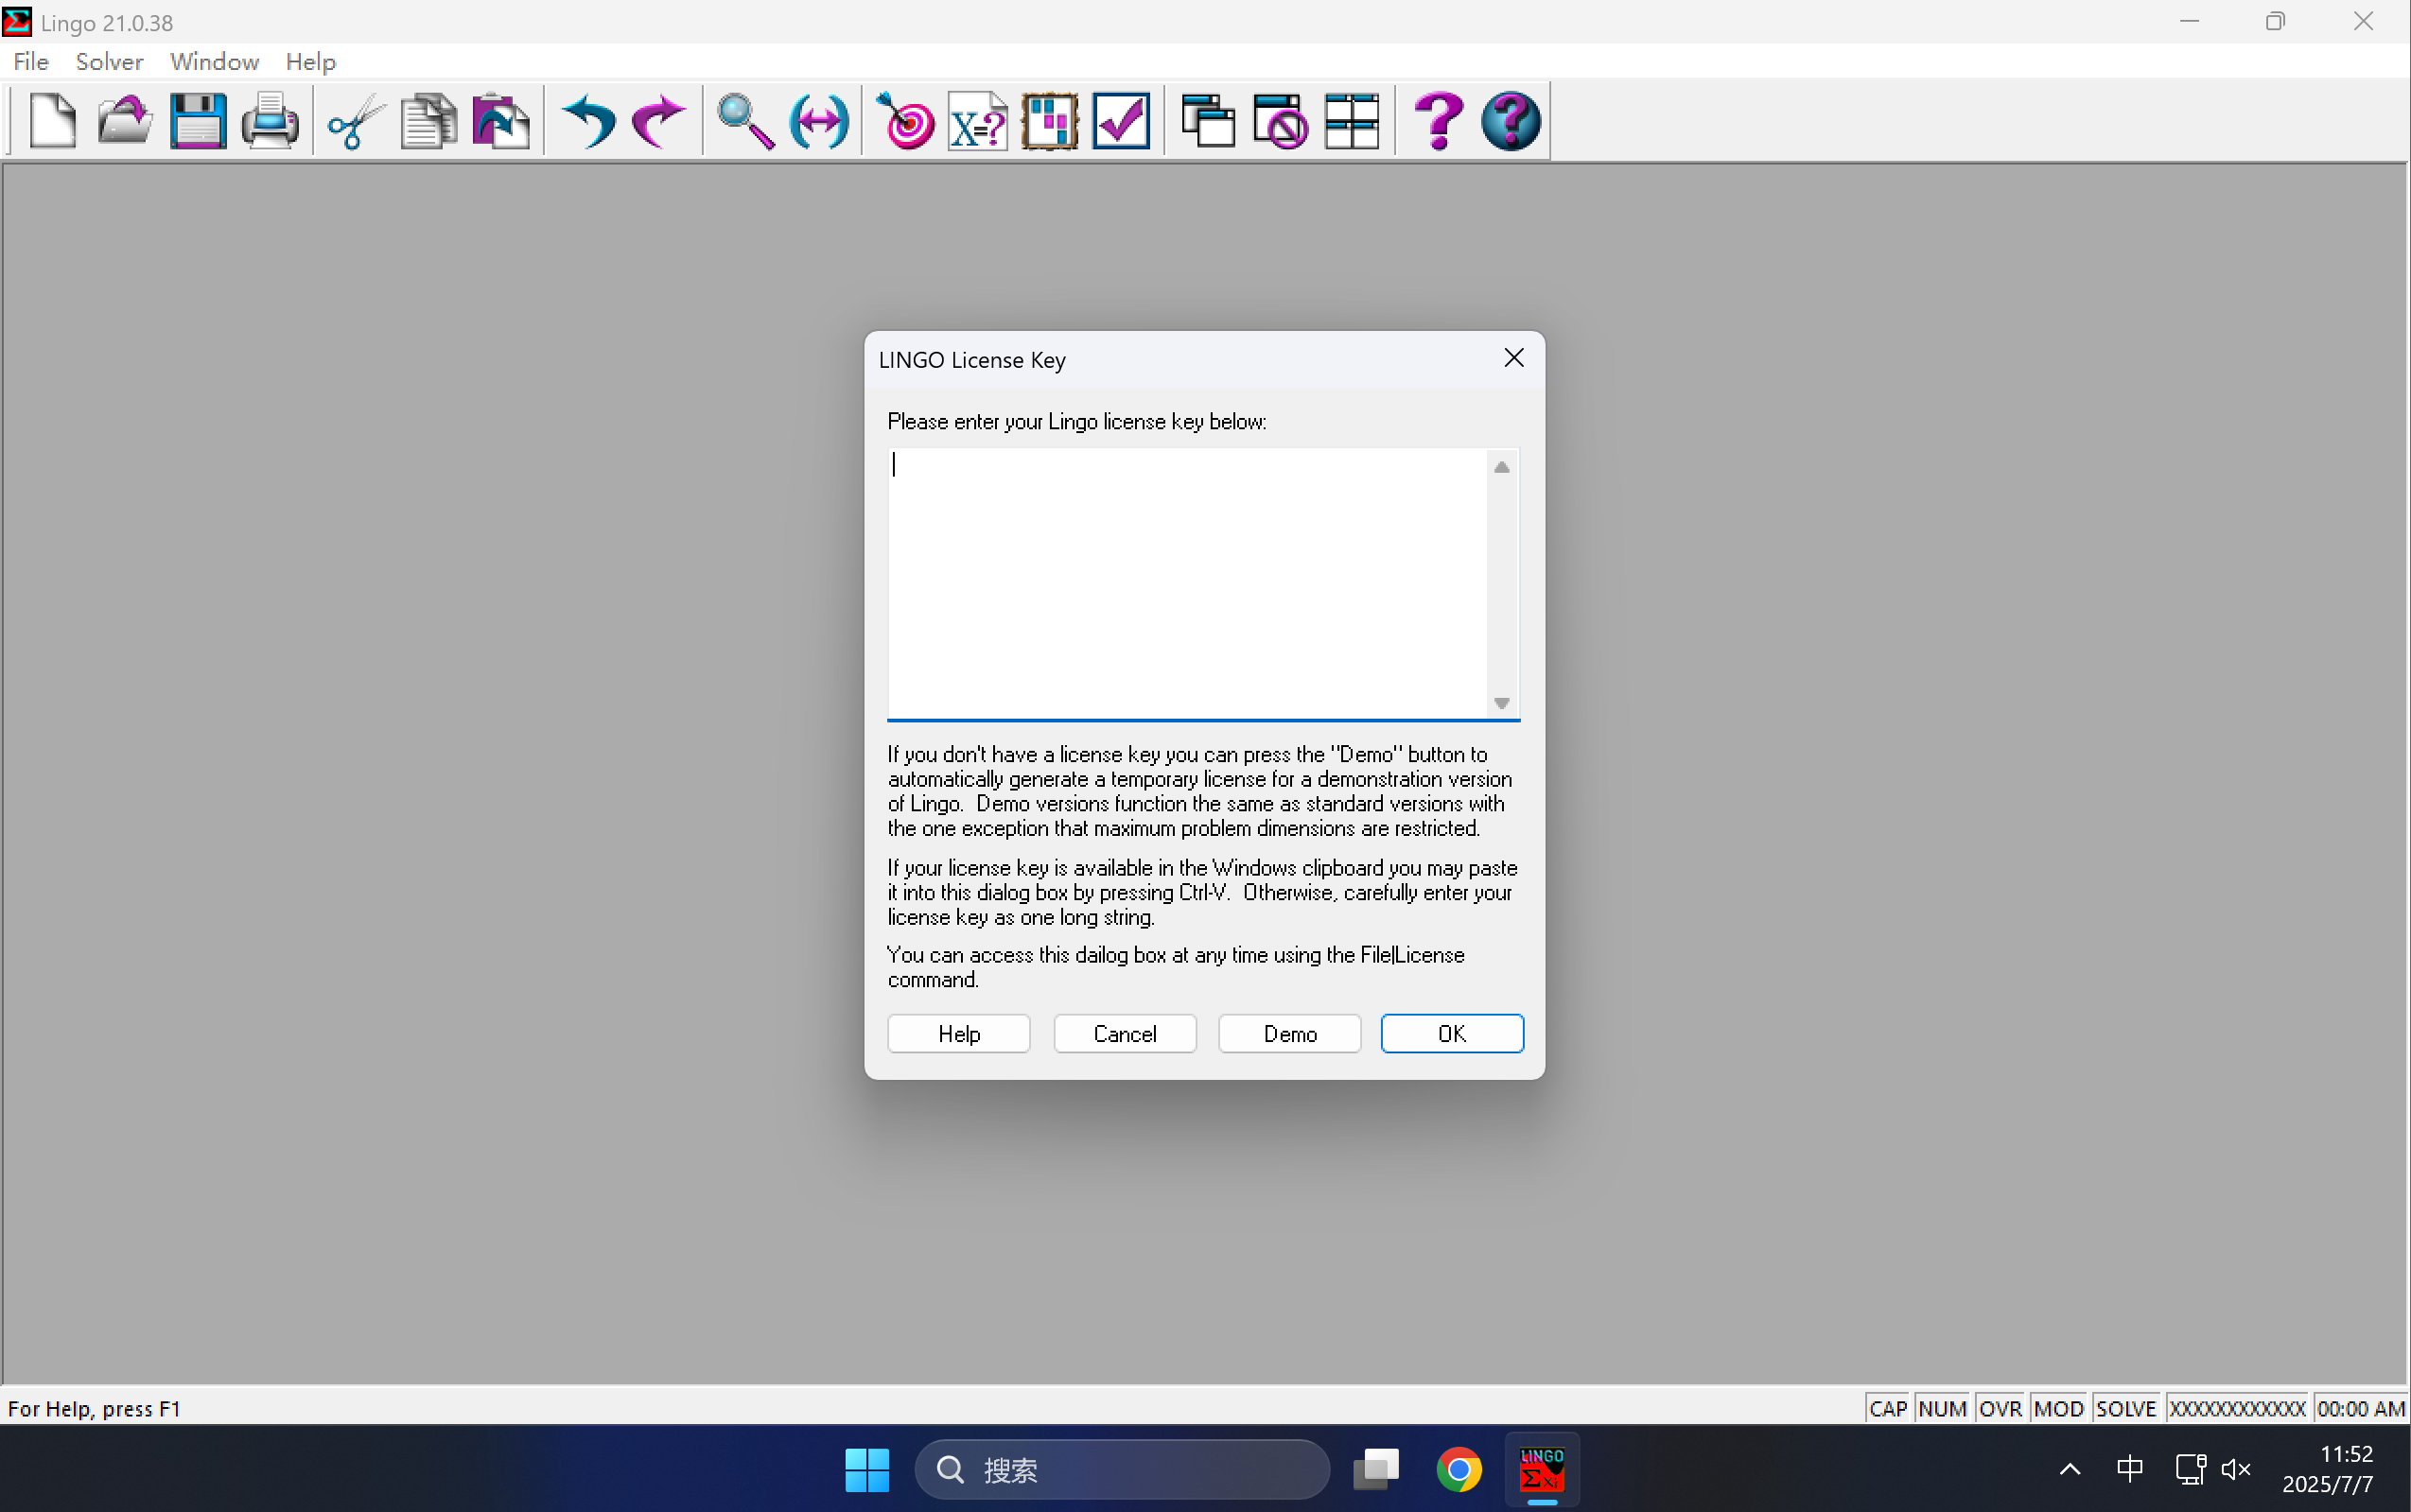Viewport: 2411px width, 1512px height.
Task: Open the File menu
Action: click(30, 62)
